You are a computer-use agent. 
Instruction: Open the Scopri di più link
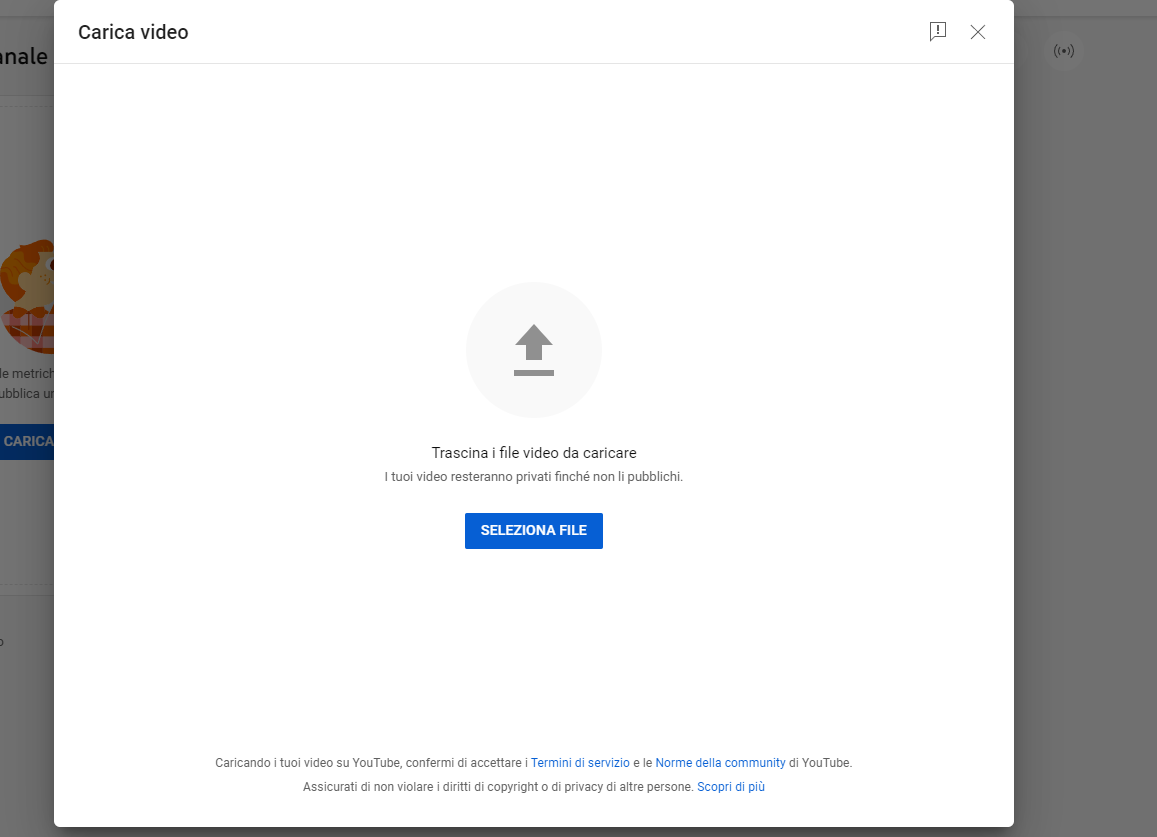[730, 786]
